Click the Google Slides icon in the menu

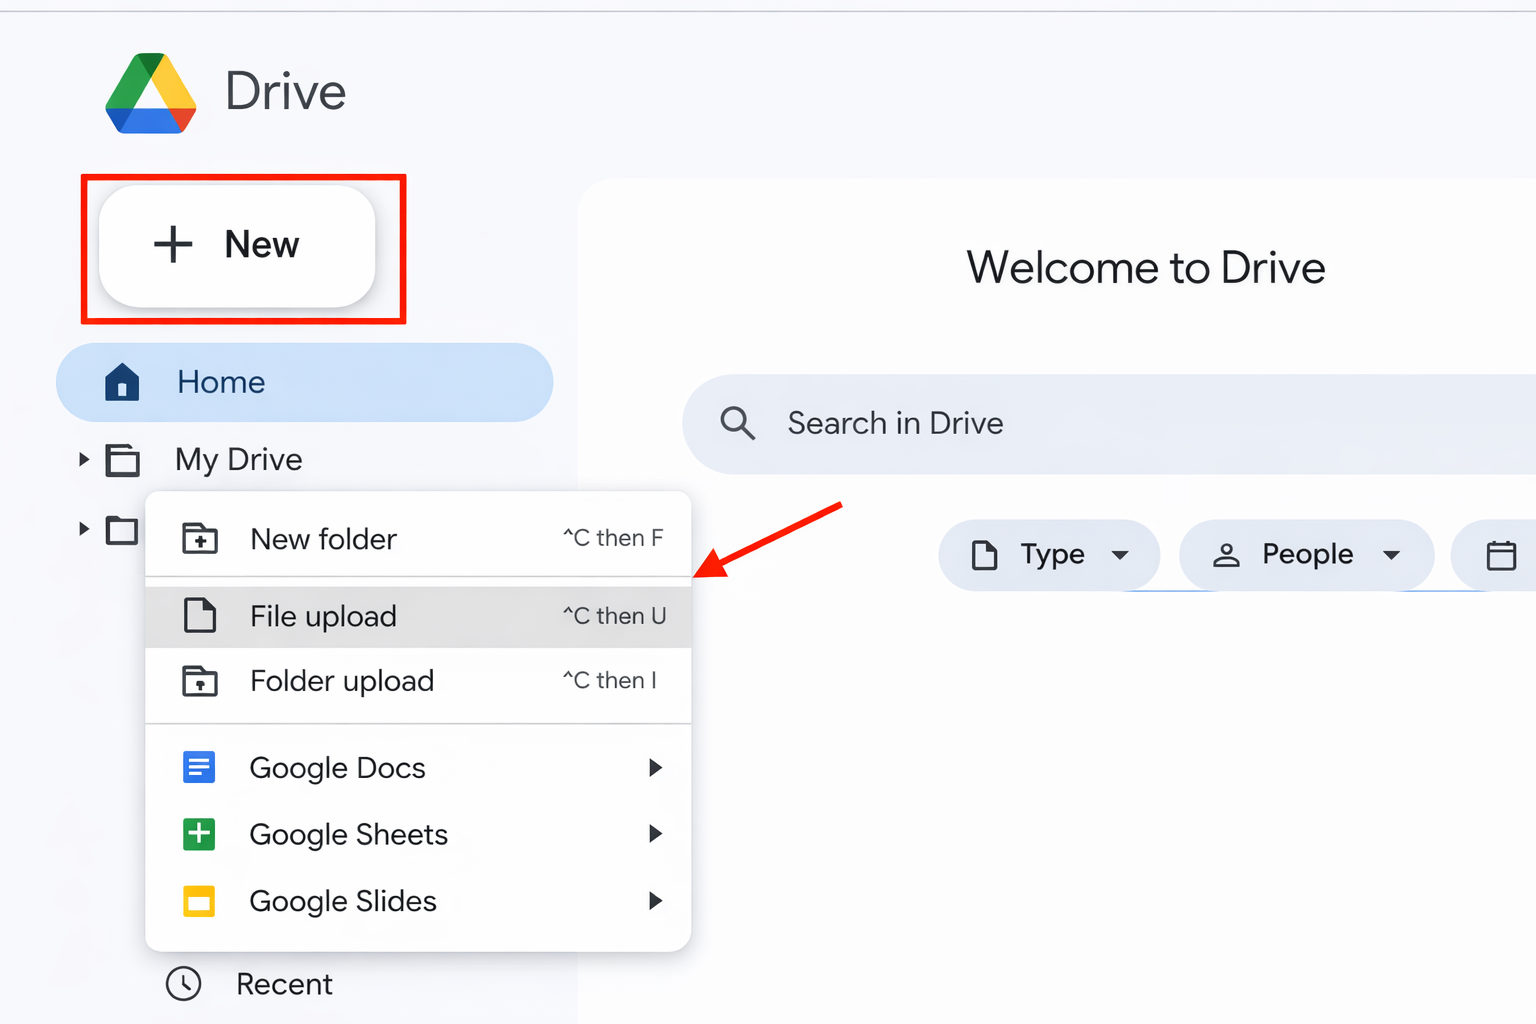[x=200, y=901]
